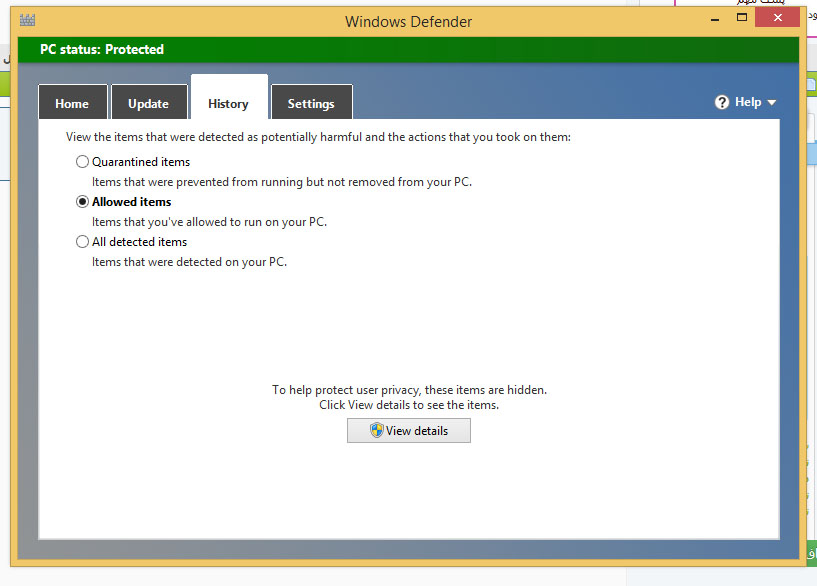Select the Quarantined items radio button

[x=82, y=161]
